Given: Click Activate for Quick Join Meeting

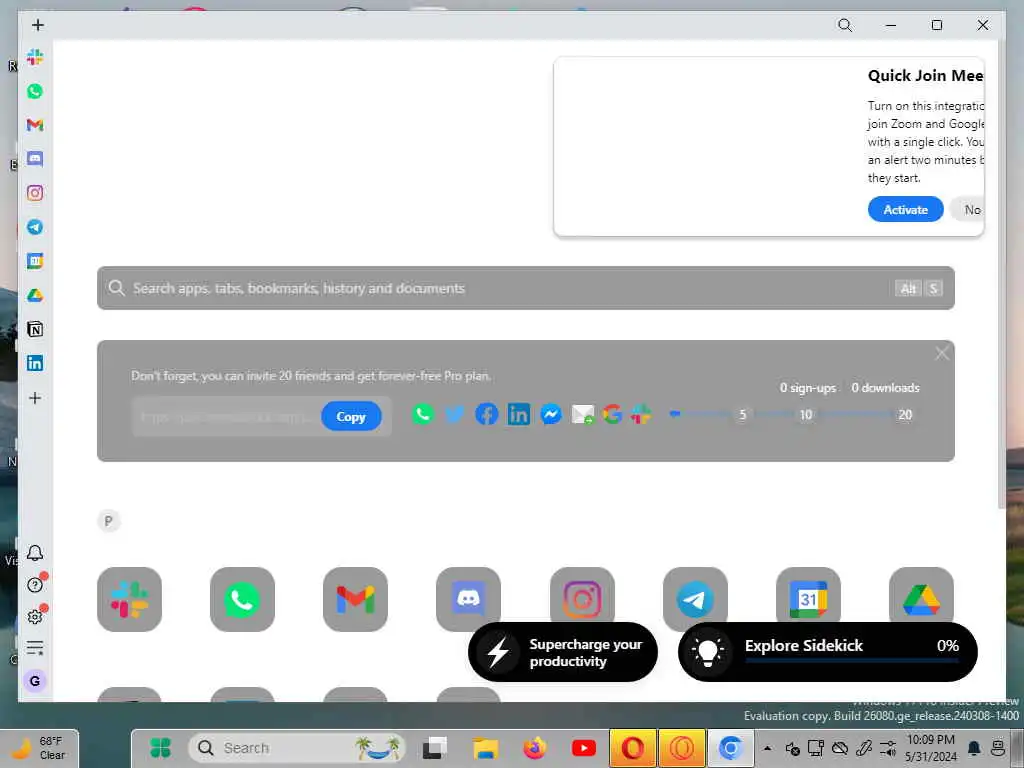Looking at the screenshot, I should click(905, 210).
